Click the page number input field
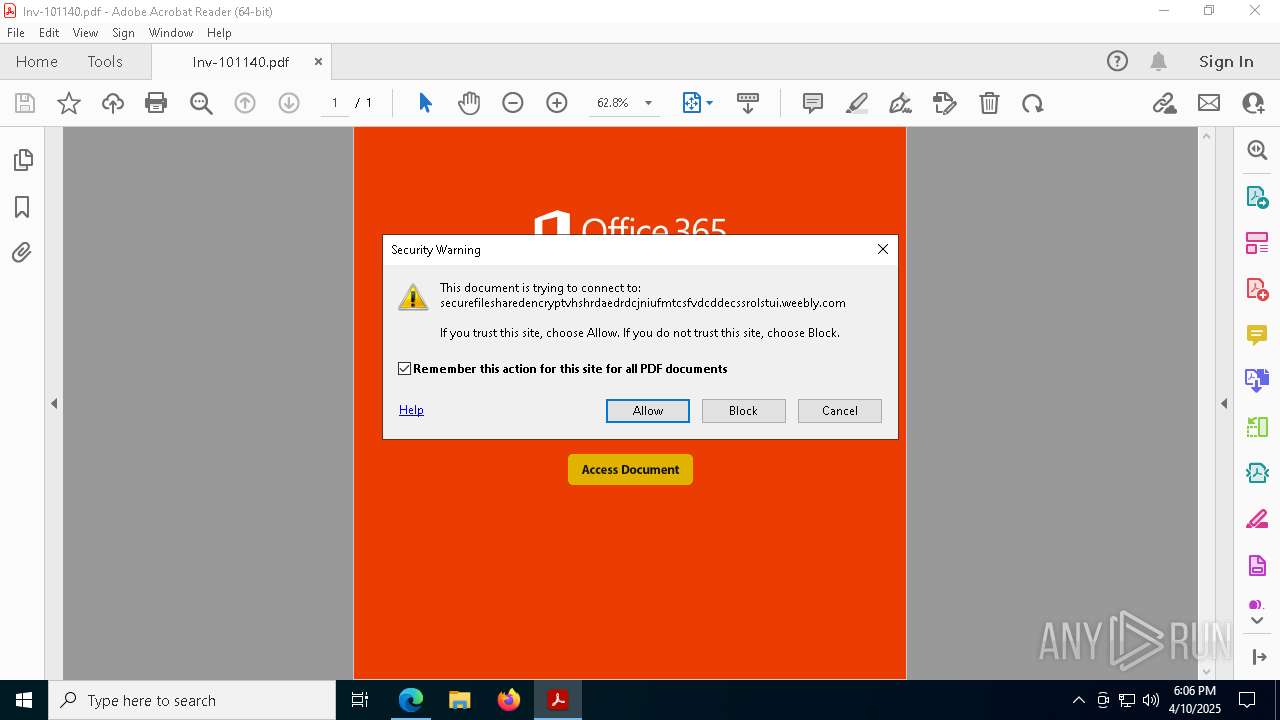 (x=334, y=103)
